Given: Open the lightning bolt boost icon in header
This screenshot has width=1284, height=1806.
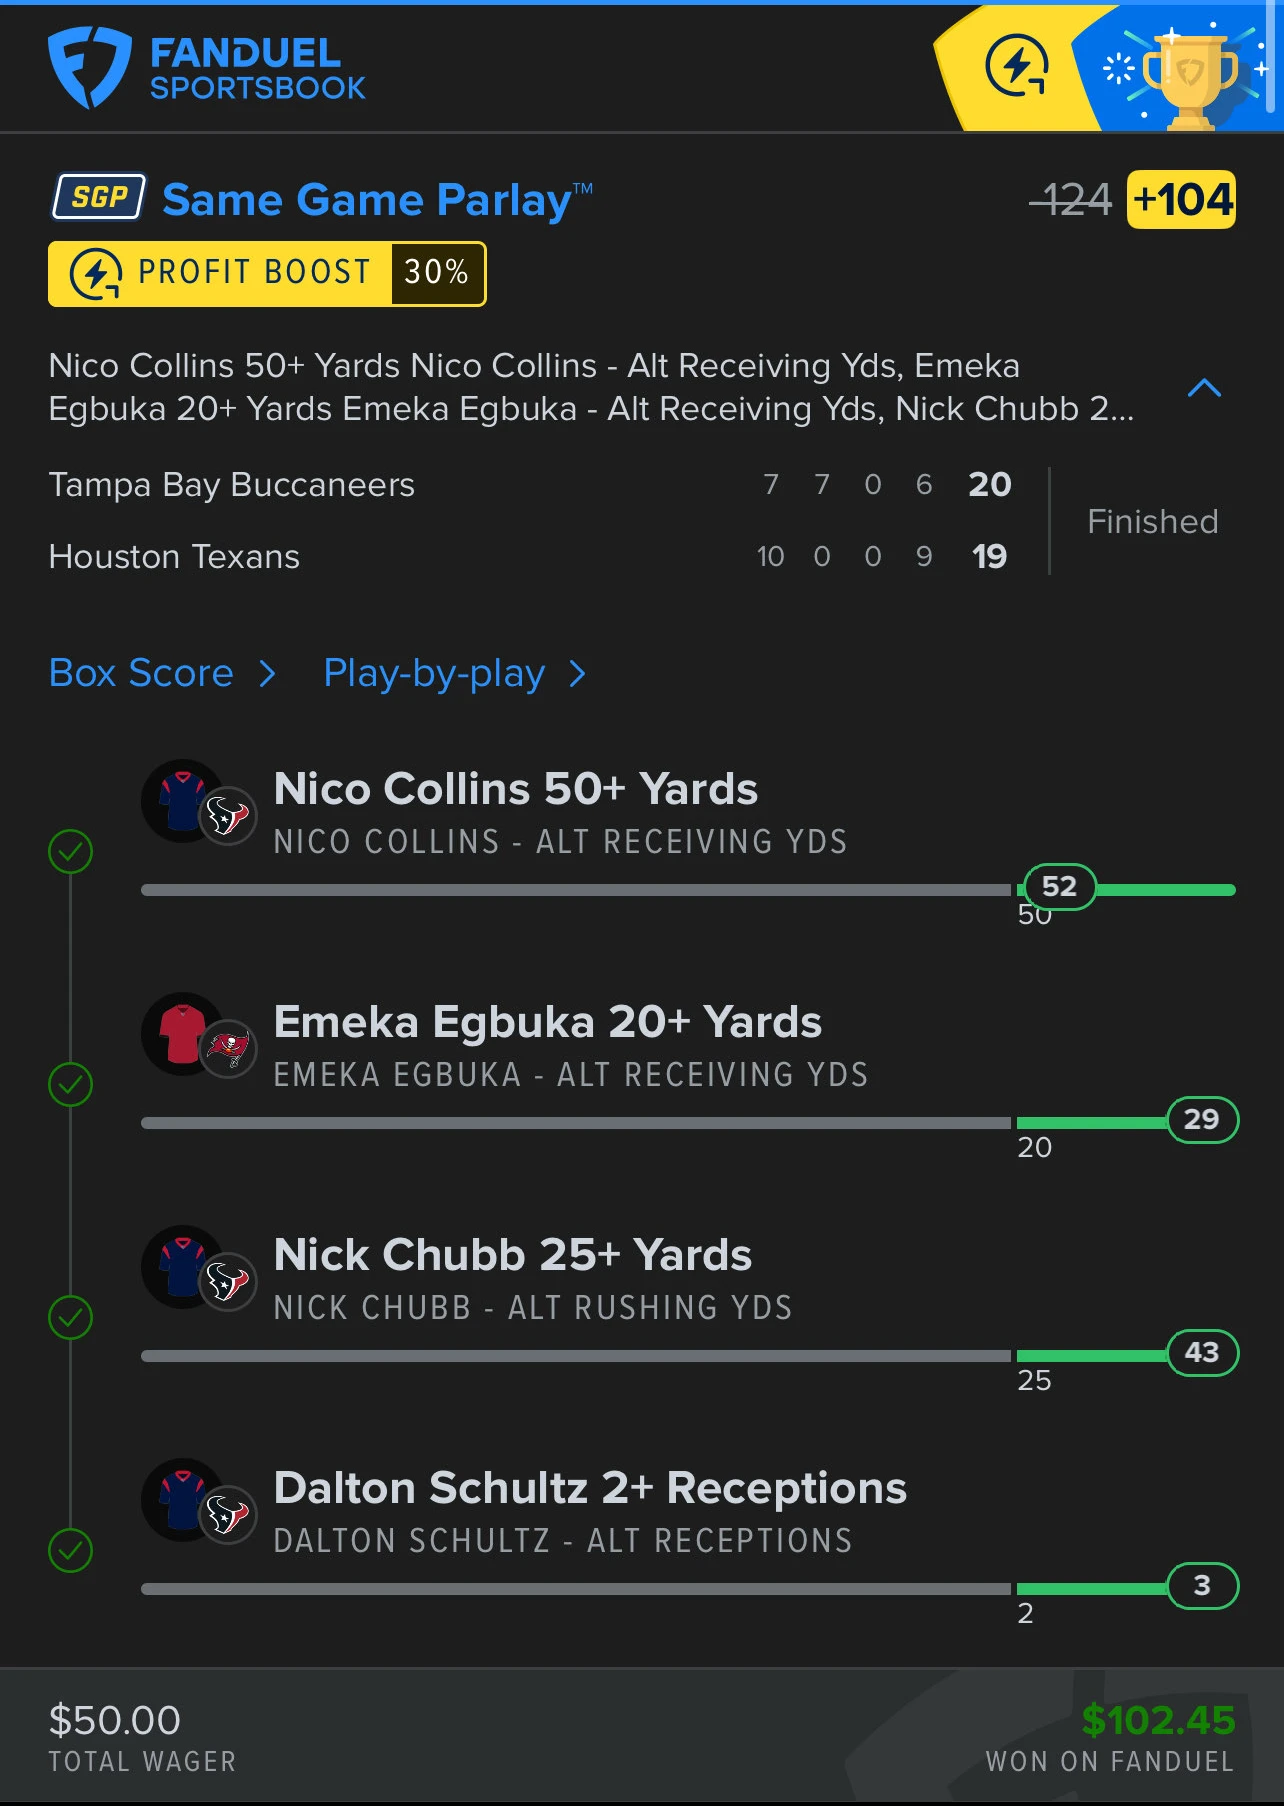Looking at the screenshot, I should [1017, 67].
